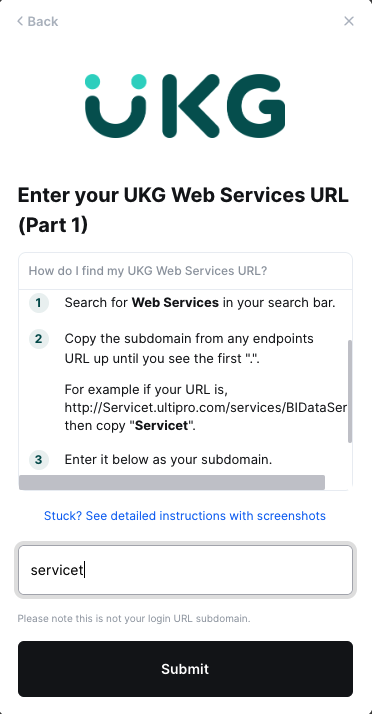372x714 pixels.
Task: Click the bold "Web Services" text in step 1
Action: [175, 302]
